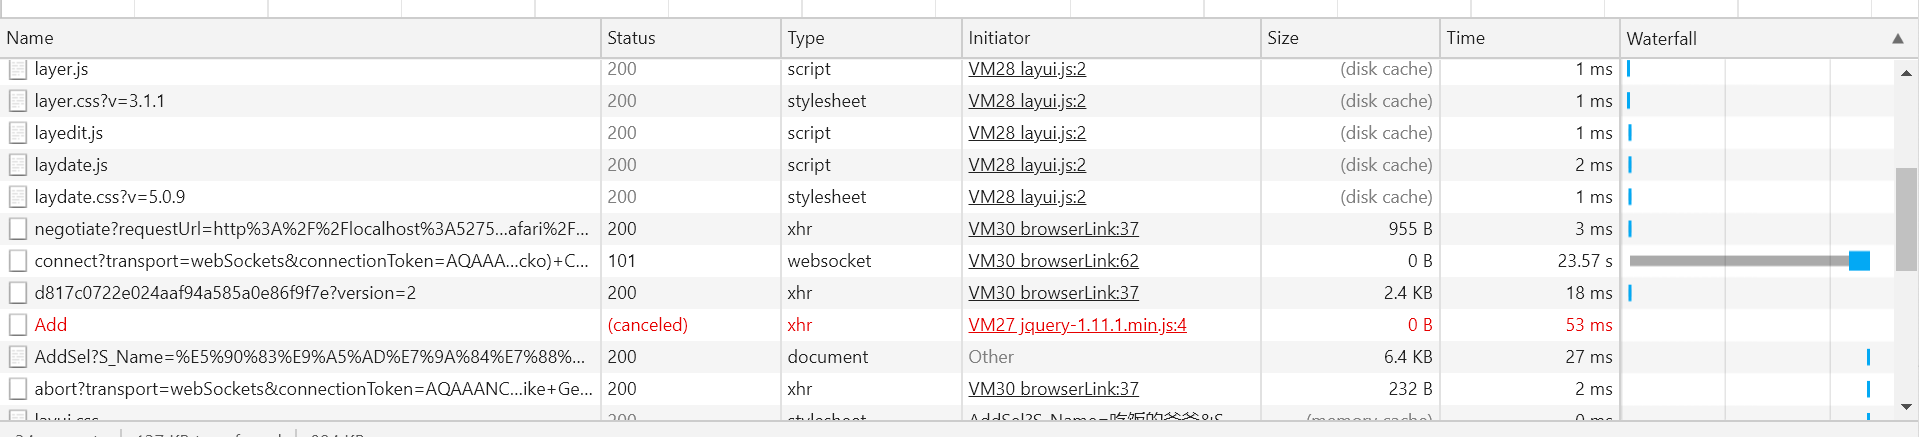The image size is (1919, 437).
Task: Click the document icon for the AddSel request
Action: tap(17, 357)
